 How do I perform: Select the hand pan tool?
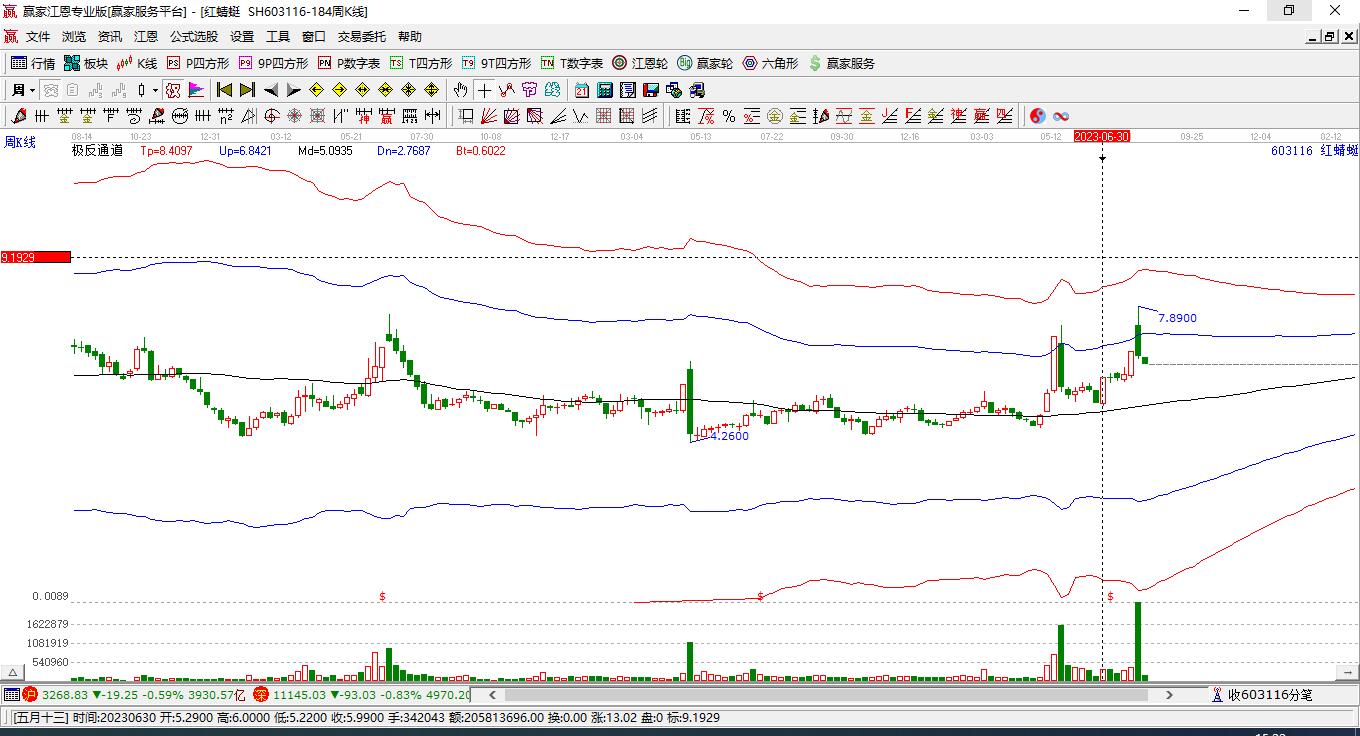pos(461,90)
